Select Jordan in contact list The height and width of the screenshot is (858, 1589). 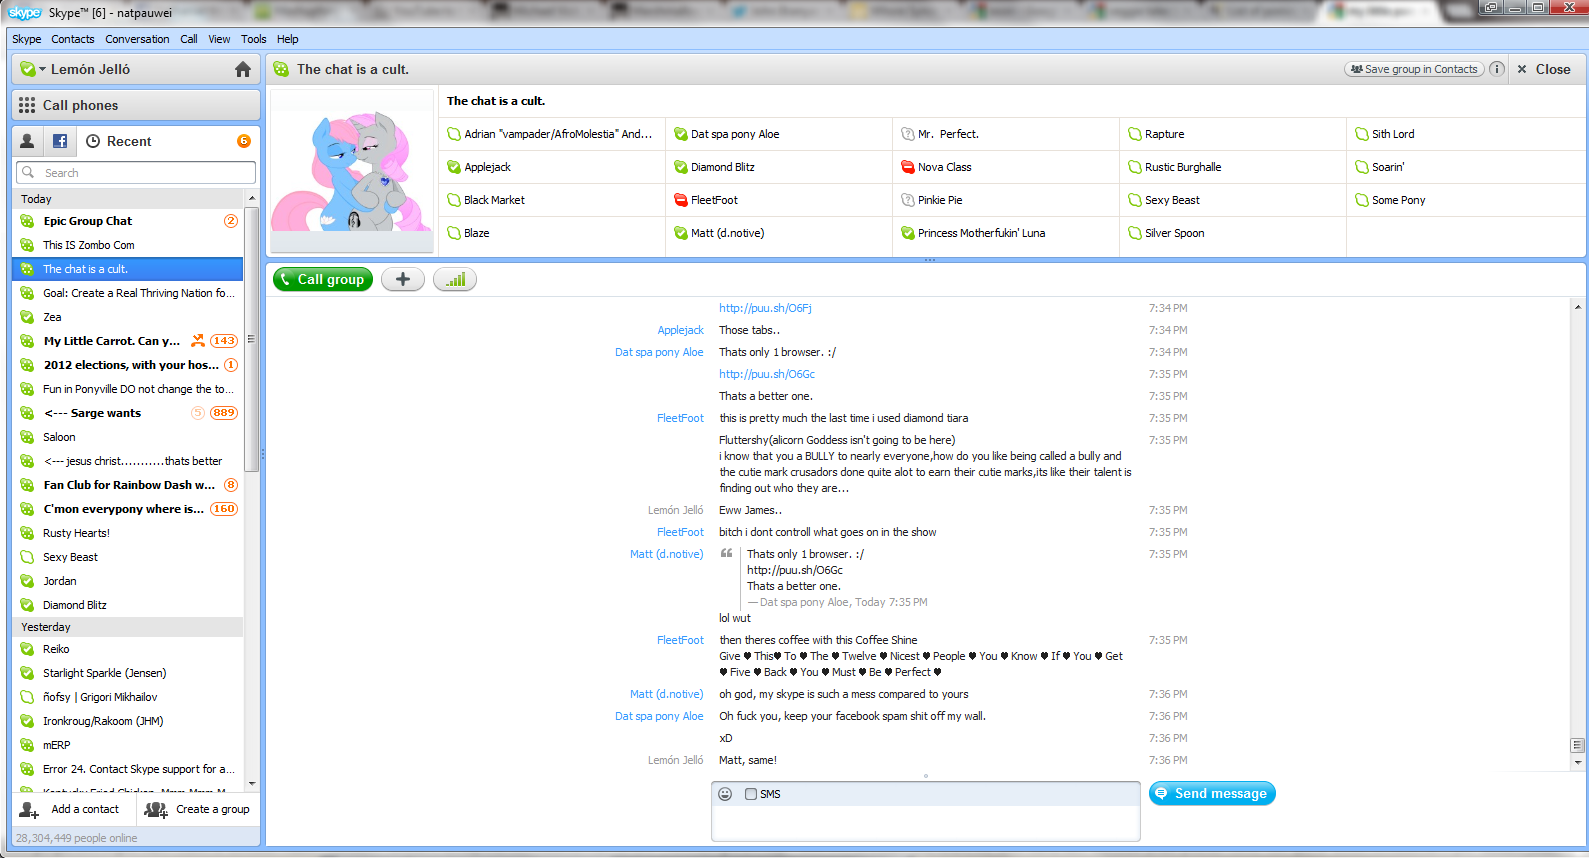(x=128, y=581)
